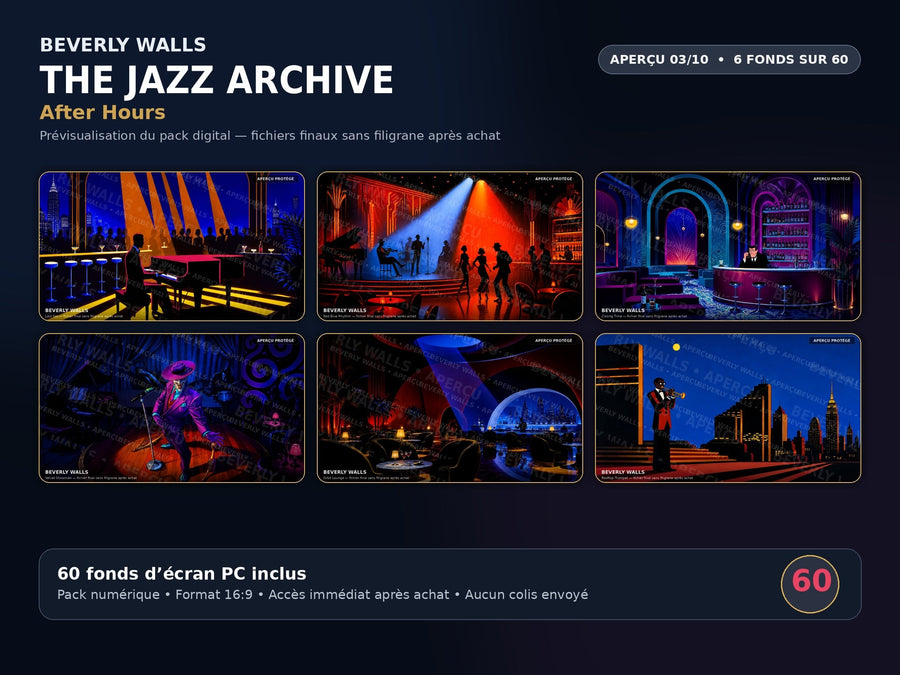
Task: Click the Pack numérique • Format 16:9 line
Action: coord(323,595)
